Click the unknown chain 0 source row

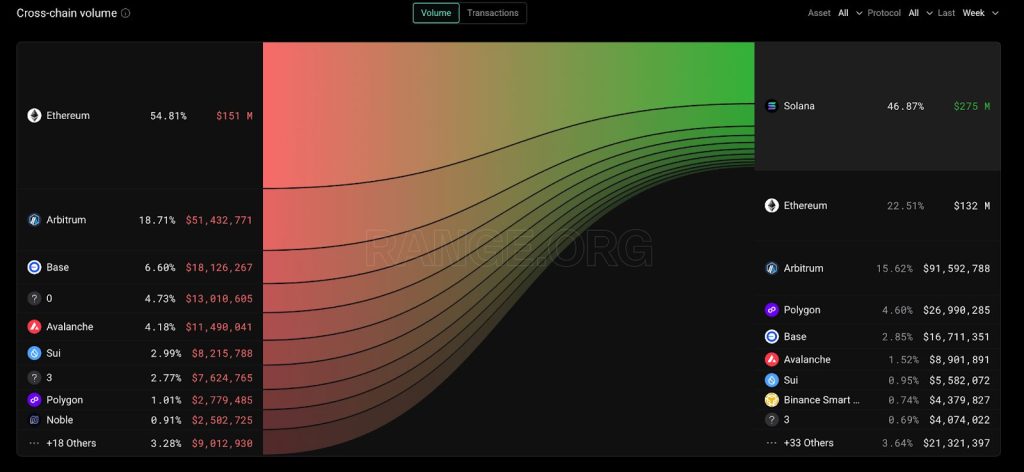click(x=140, y=298)
